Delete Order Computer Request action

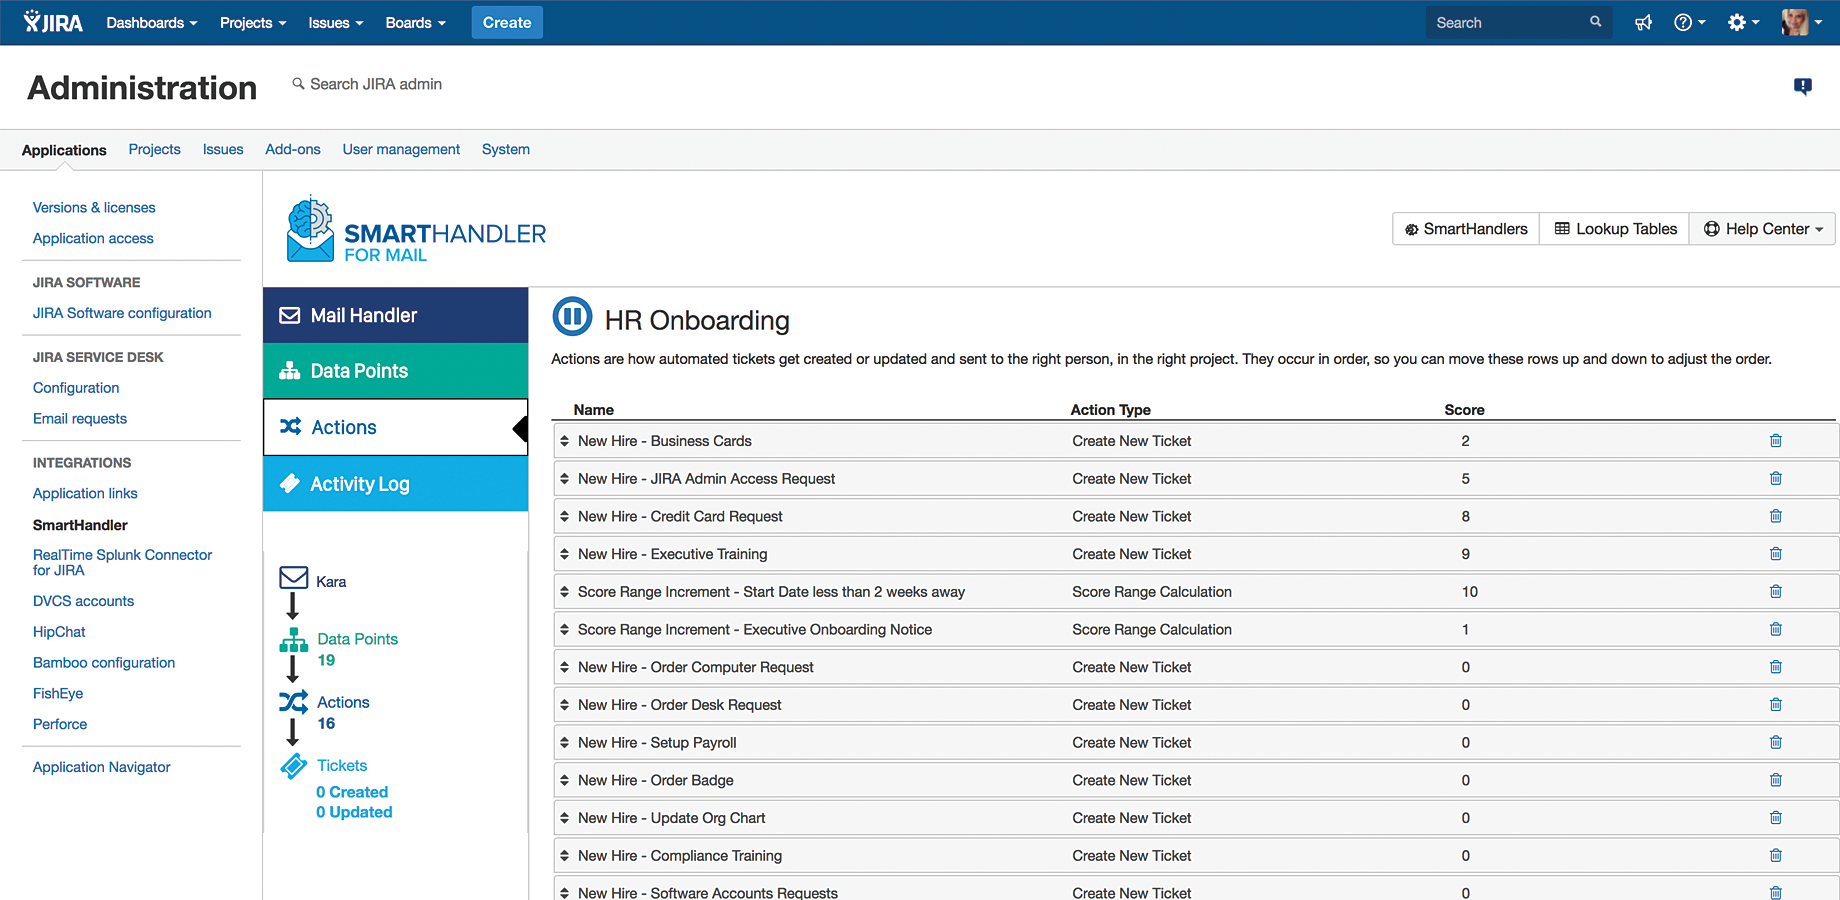pyautogui.click(x=1776, y=667)
